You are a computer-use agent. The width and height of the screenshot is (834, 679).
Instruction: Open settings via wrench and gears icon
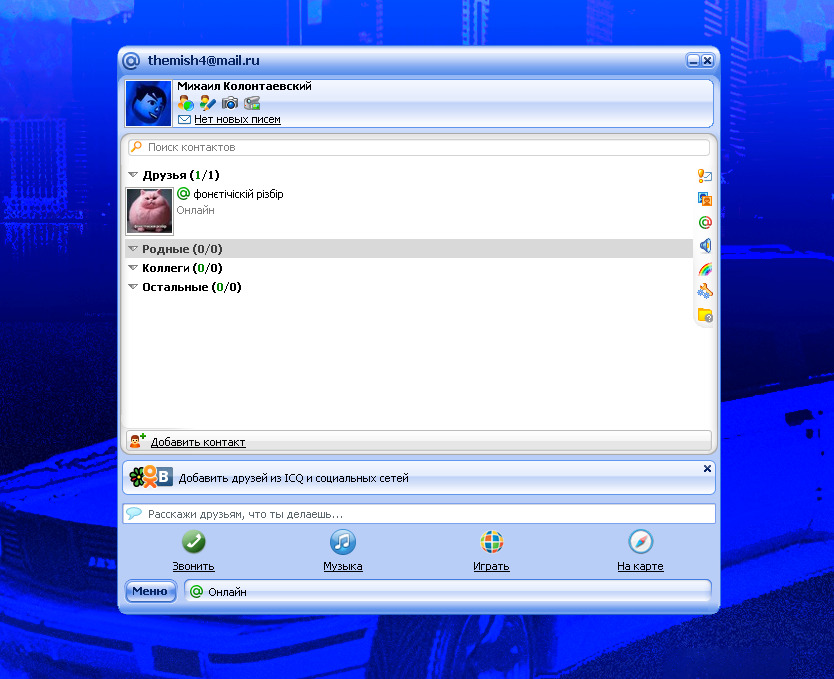[705, 292]
